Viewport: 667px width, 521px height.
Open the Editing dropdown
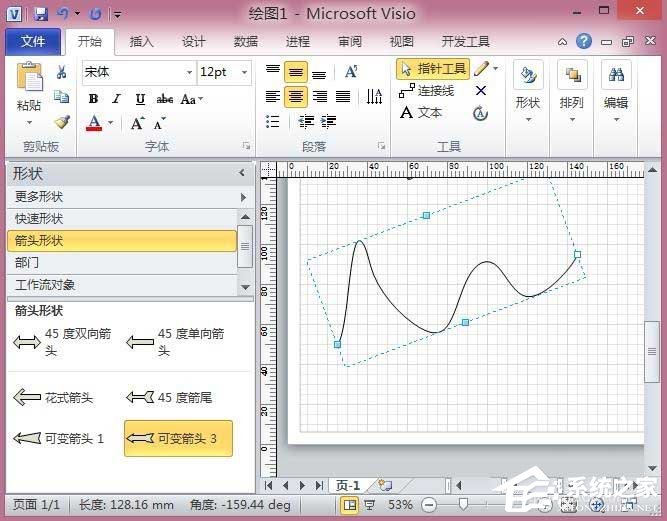tap(616, 92)
